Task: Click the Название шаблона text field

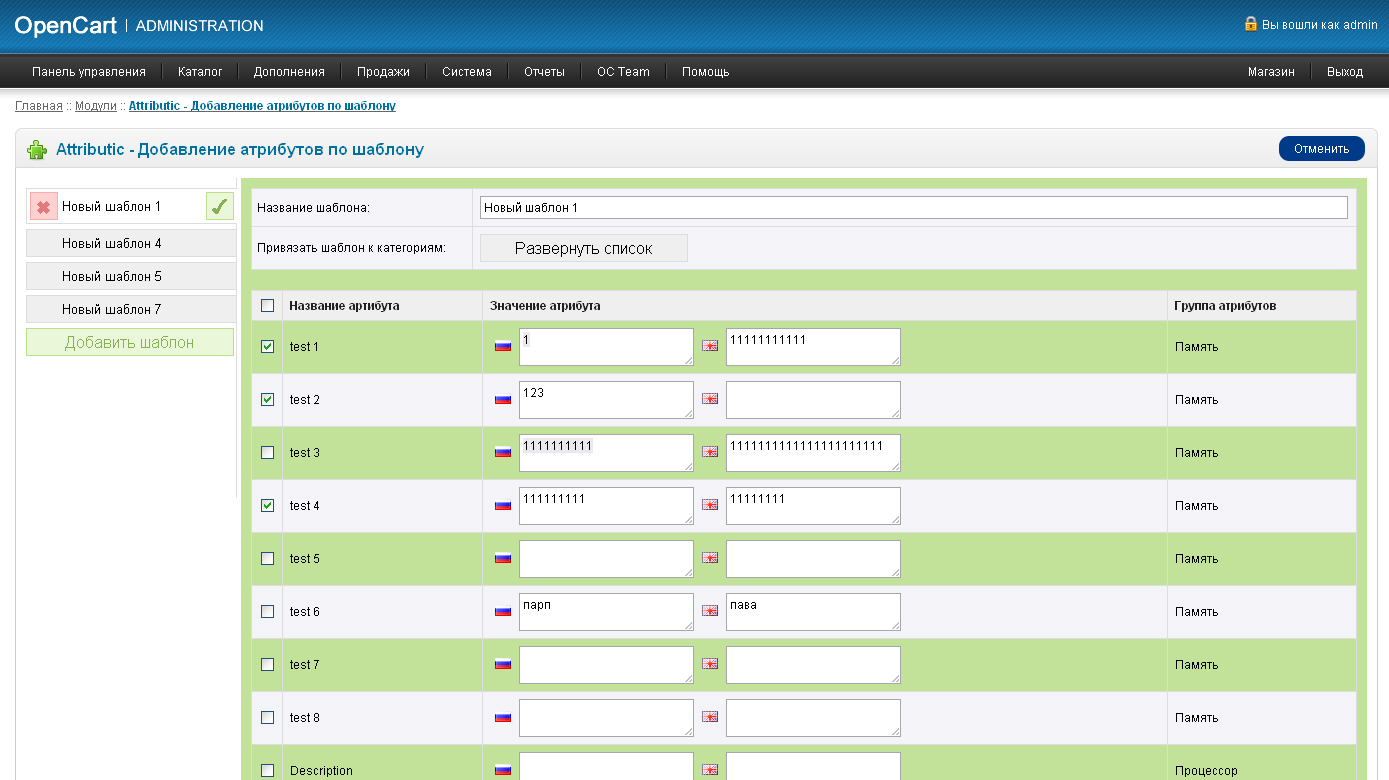Action: click(x=913, y=208)
